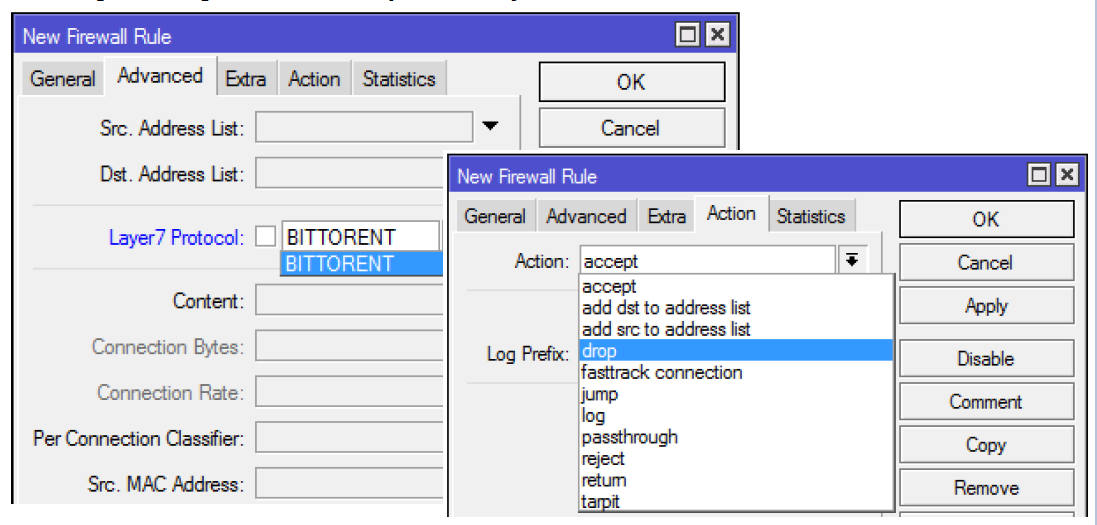Open the Action dropdown arrow
This screenshot has width=1097, height=525.
[852, 261]
